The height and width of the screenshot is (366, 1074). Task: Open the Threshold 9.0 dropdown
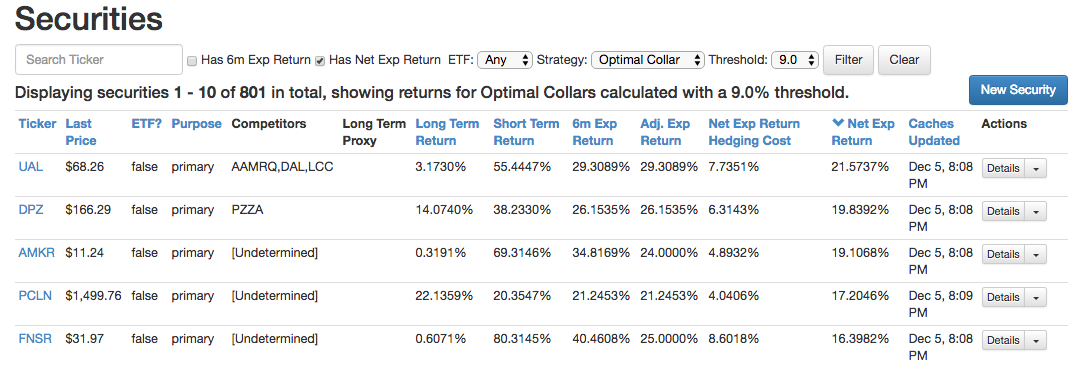click(x=795, y=60)
